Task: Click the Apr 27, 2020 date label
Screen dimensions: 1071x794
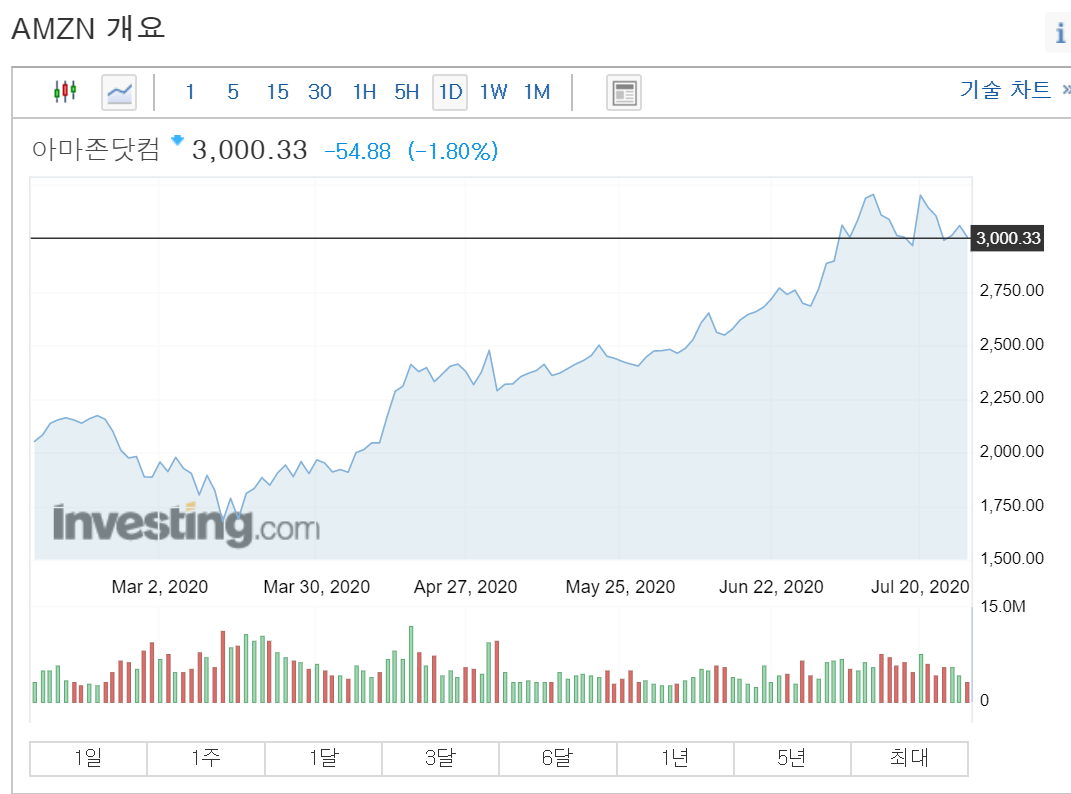Action: click(465, 587)
